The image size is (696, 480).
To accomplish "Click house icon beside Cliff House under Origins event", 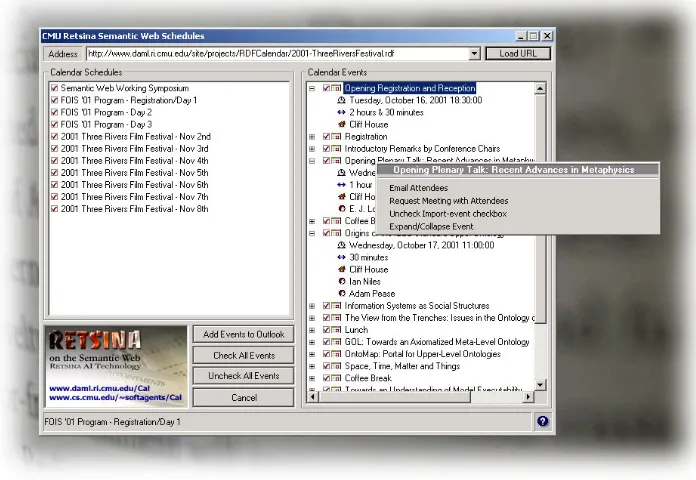I will pyautogui.click(x=341, y=269).
